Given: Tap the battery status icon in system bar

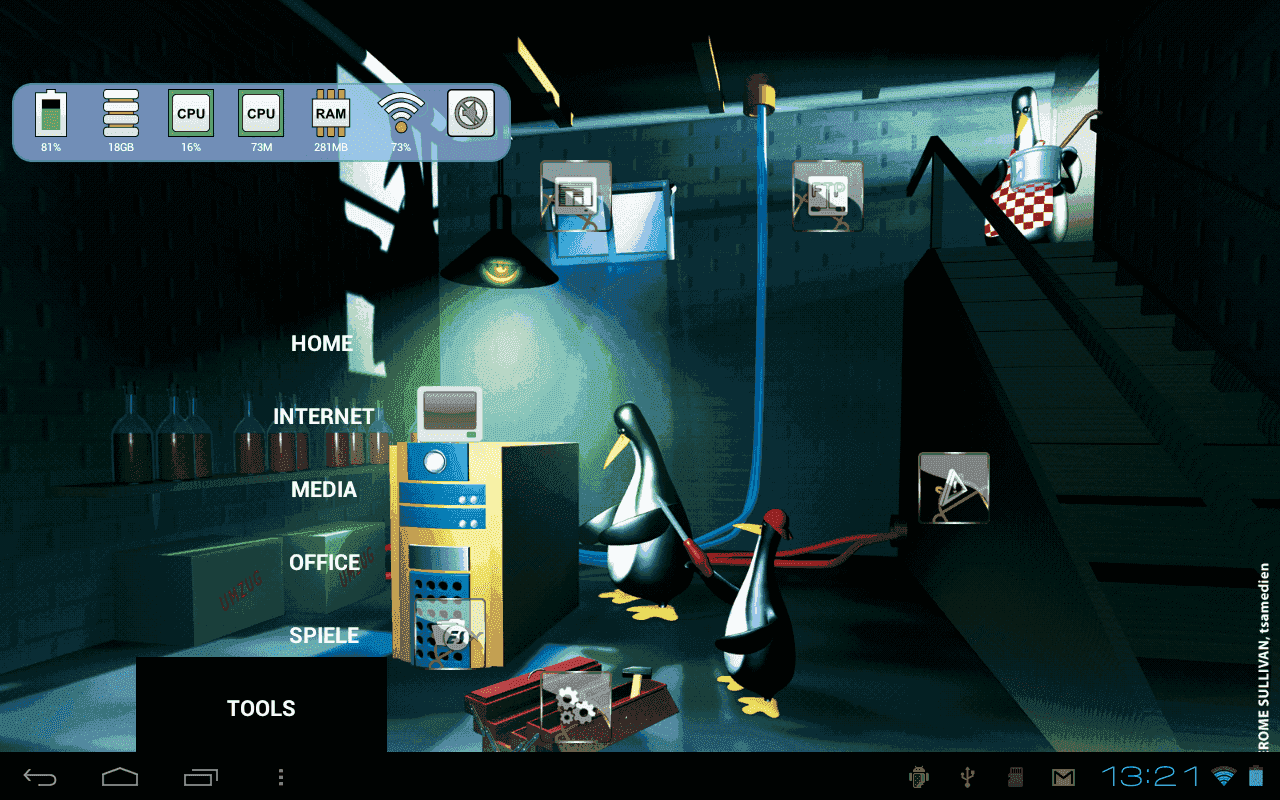Looking at the screenshot, I should pyautogui.click(x=1256, y=776).
